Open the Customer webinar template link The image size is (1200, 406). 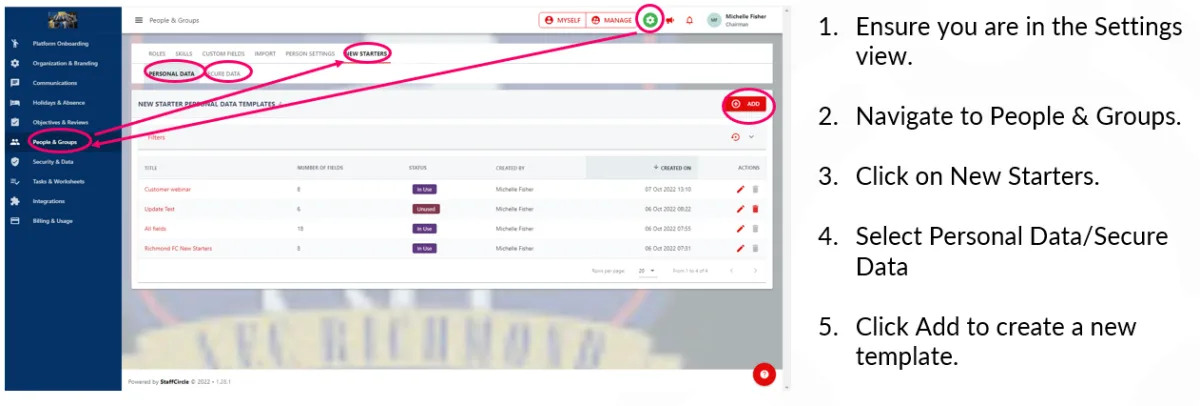pyautogui.click(x=168, y=189)
